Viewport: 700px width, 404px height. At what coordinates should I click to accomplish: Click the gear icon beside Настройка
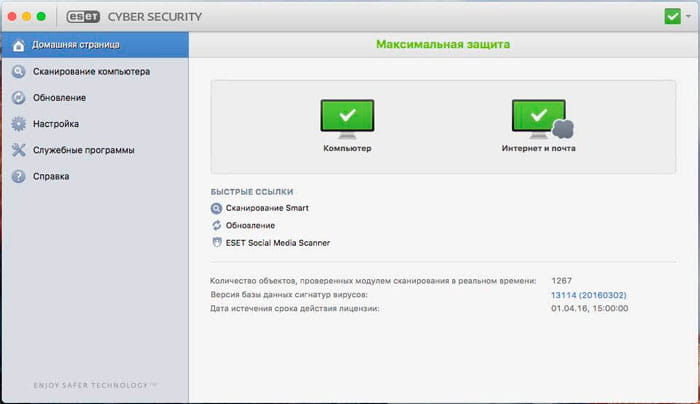pos(18,124)
